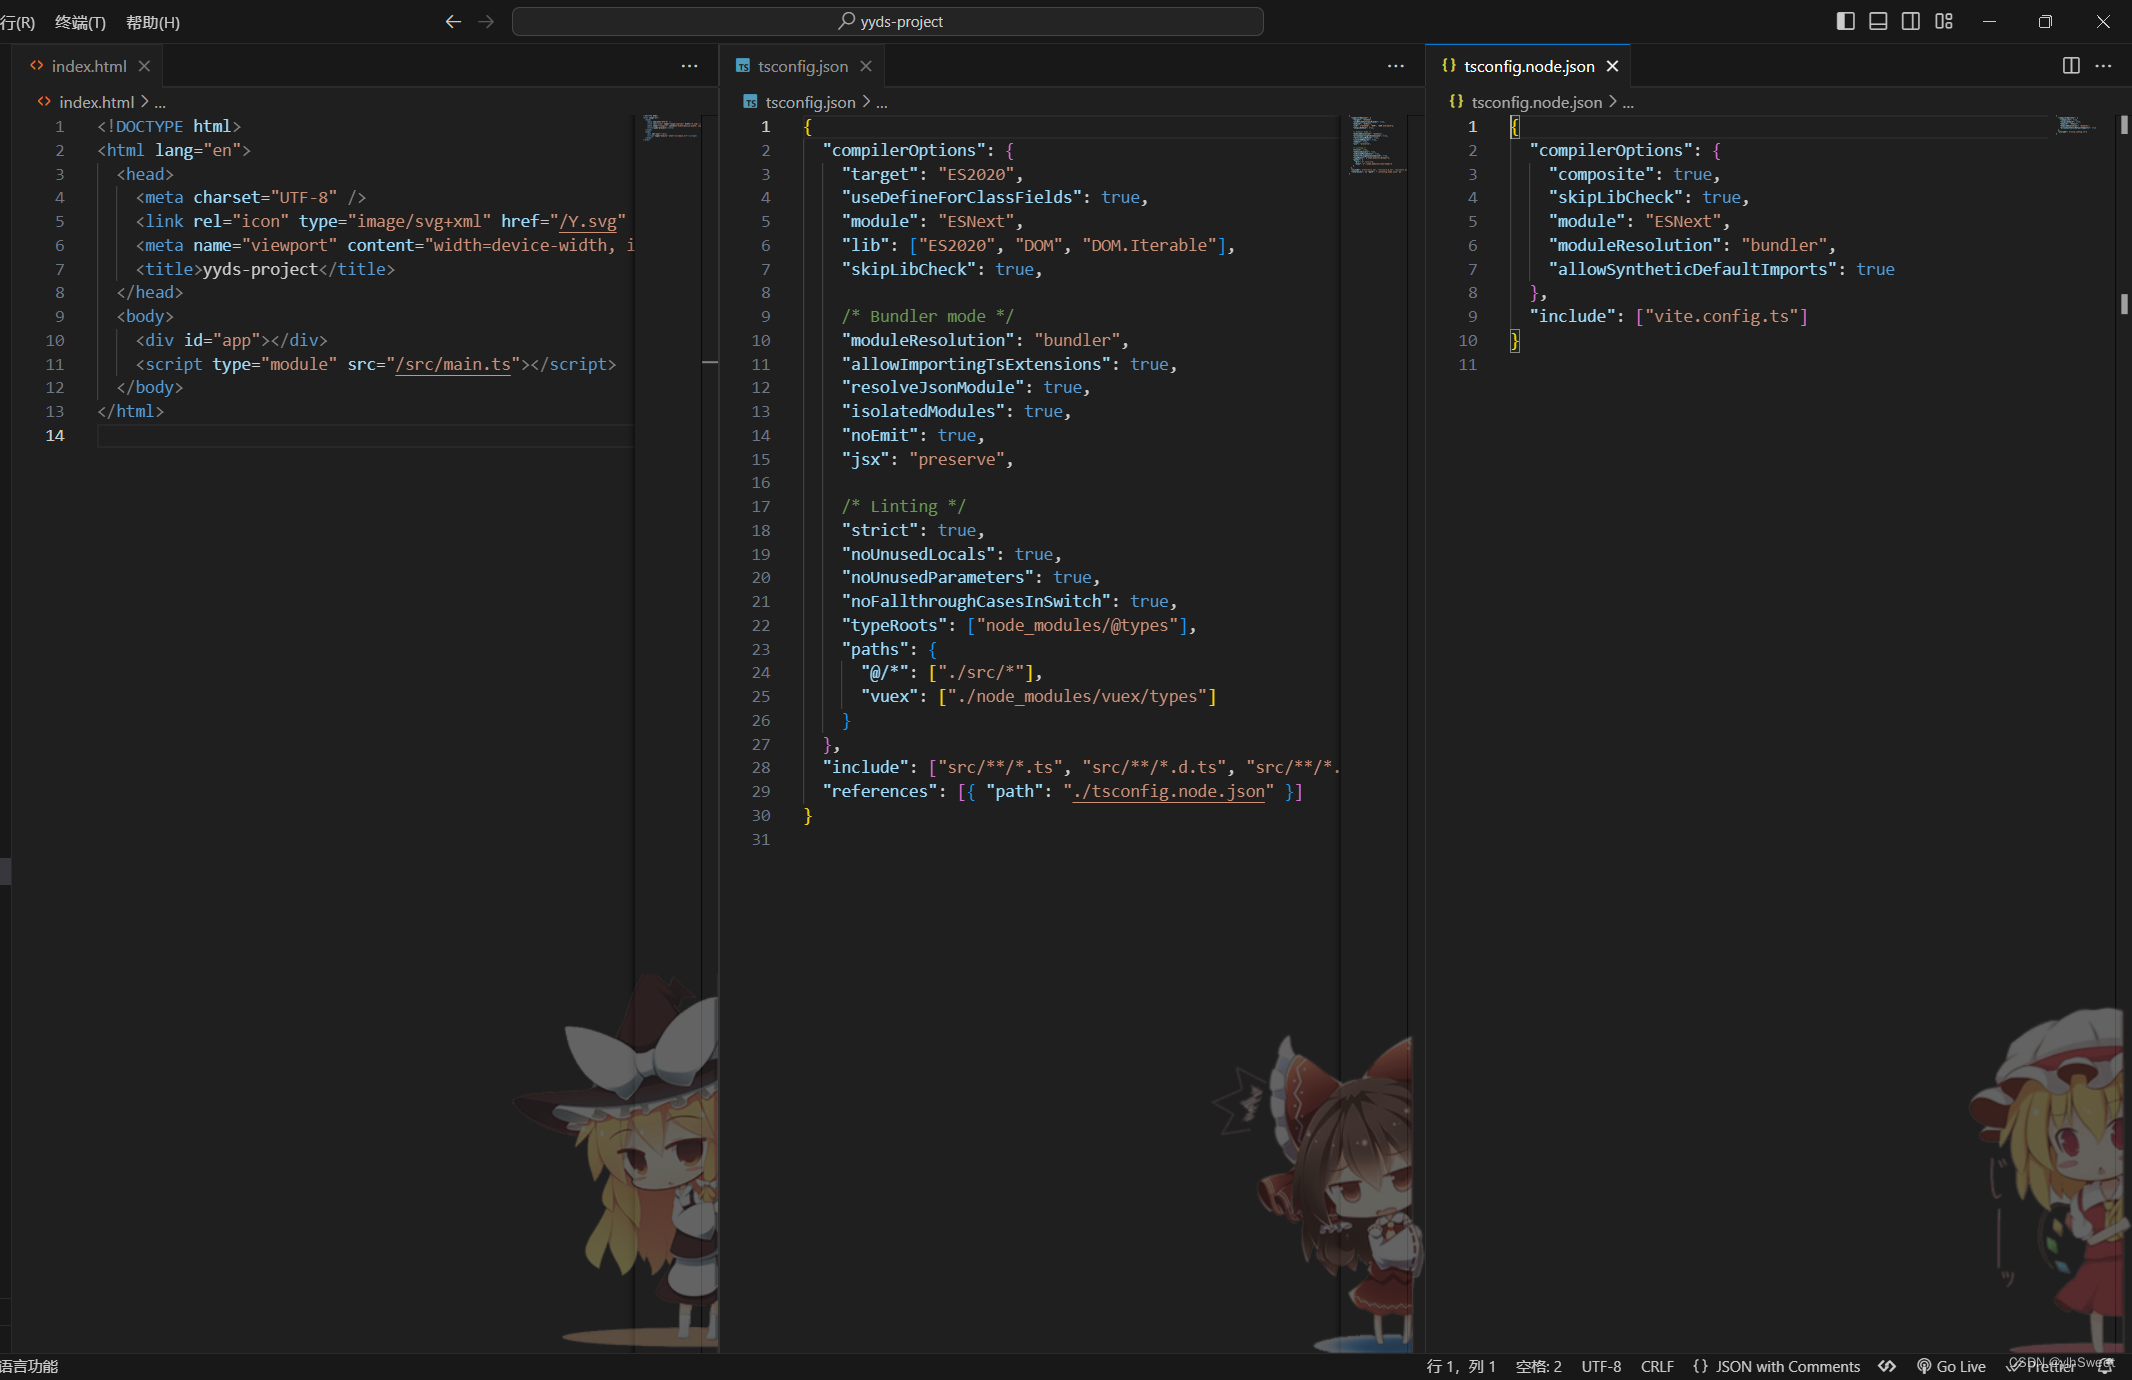Open the Customize Layout icon
The width and height of the screenshot is (2132, 1380).
[x=1944, y=21]
